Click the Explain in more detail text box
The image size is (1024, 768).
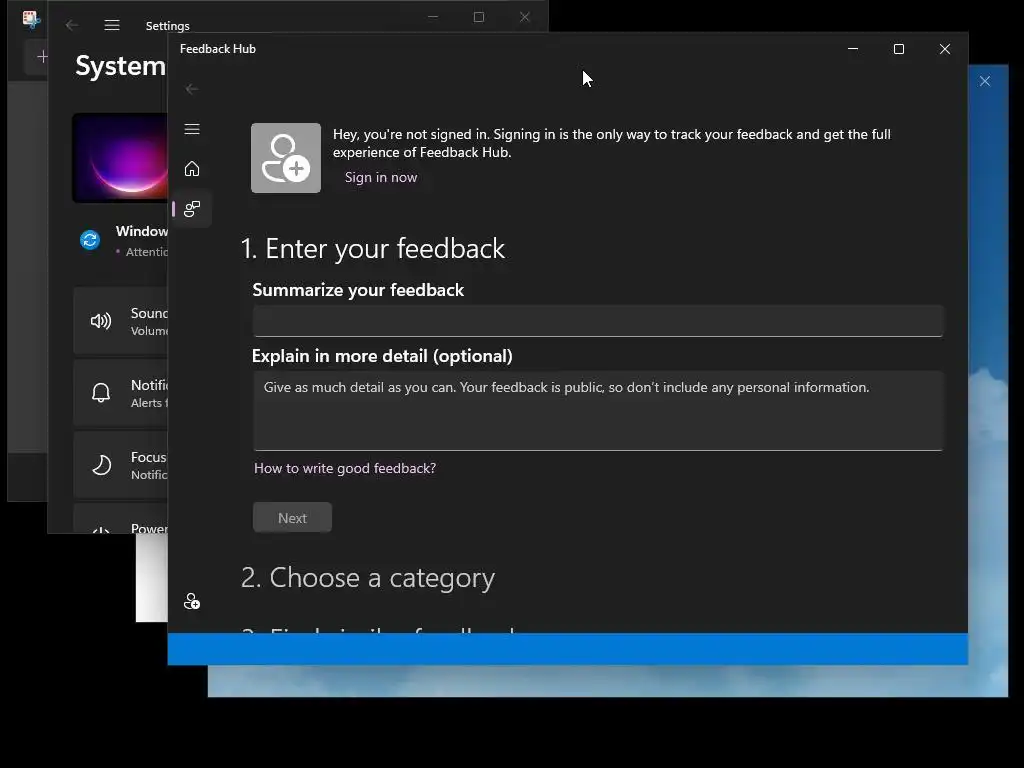coord(598,411)
